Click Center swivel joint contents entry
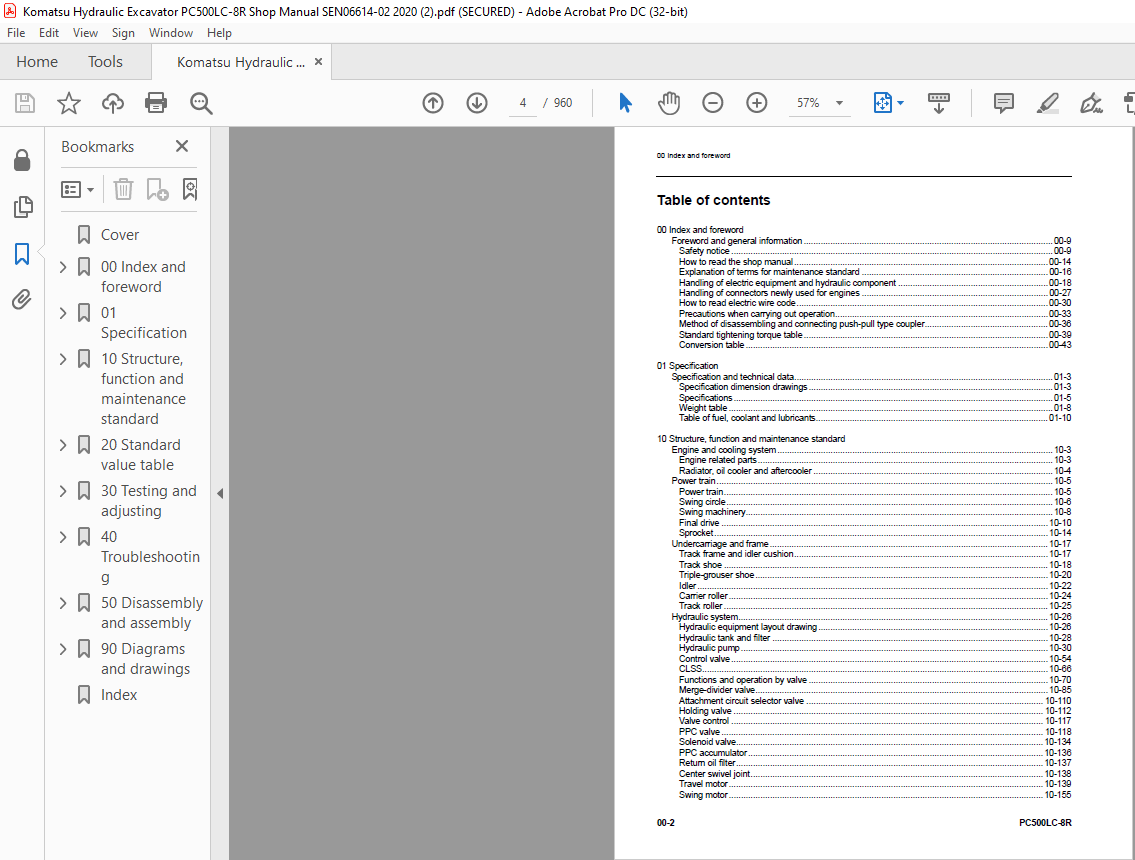 point(874,774)
